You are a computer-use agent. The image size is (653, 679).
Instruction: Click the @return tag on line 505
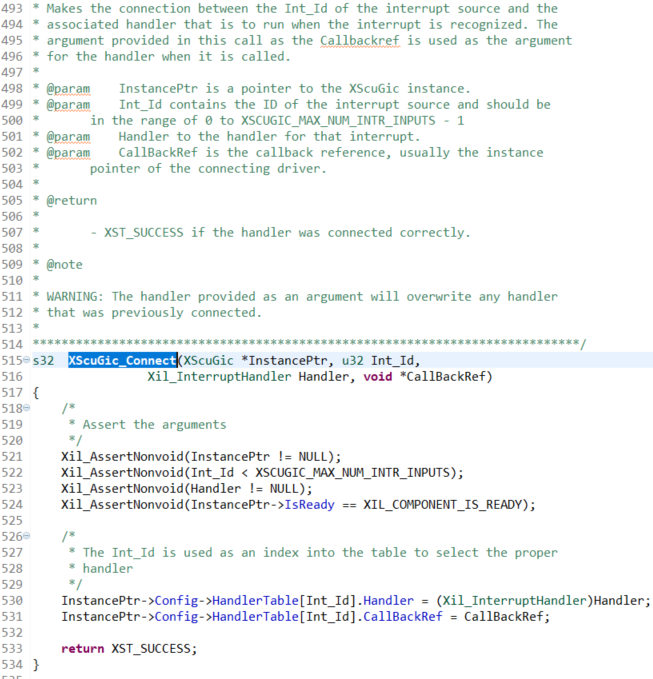pos(72,200)
